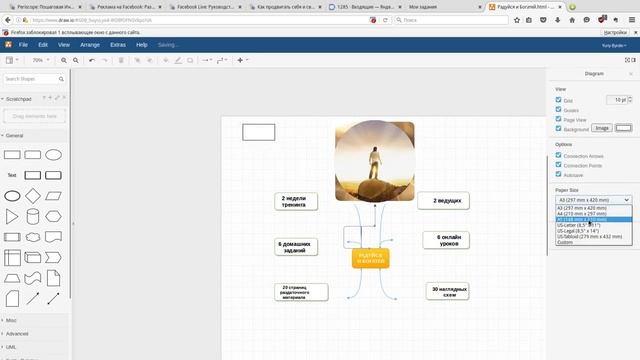Enter fullscreen via toolbar icon

point(627,60)
